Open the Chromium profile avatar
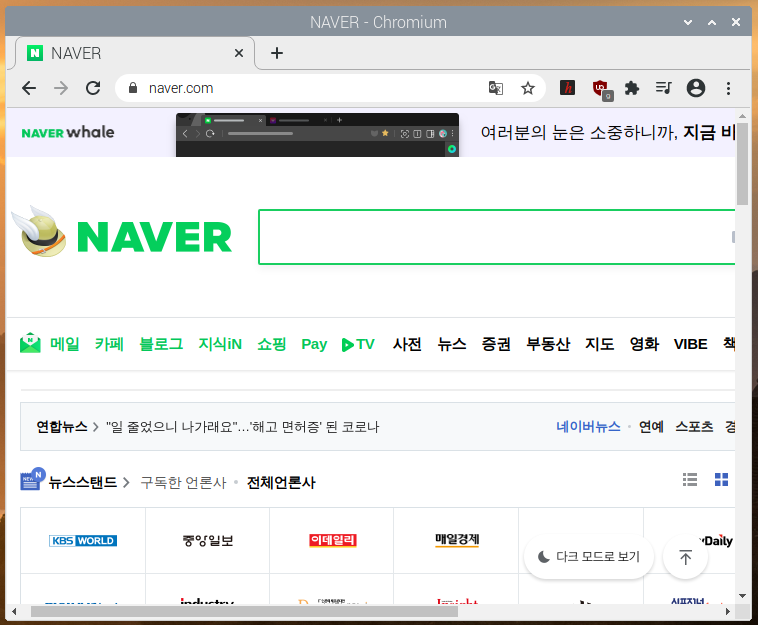This screenshot has width=758, height=625. [x=696, y=88]
